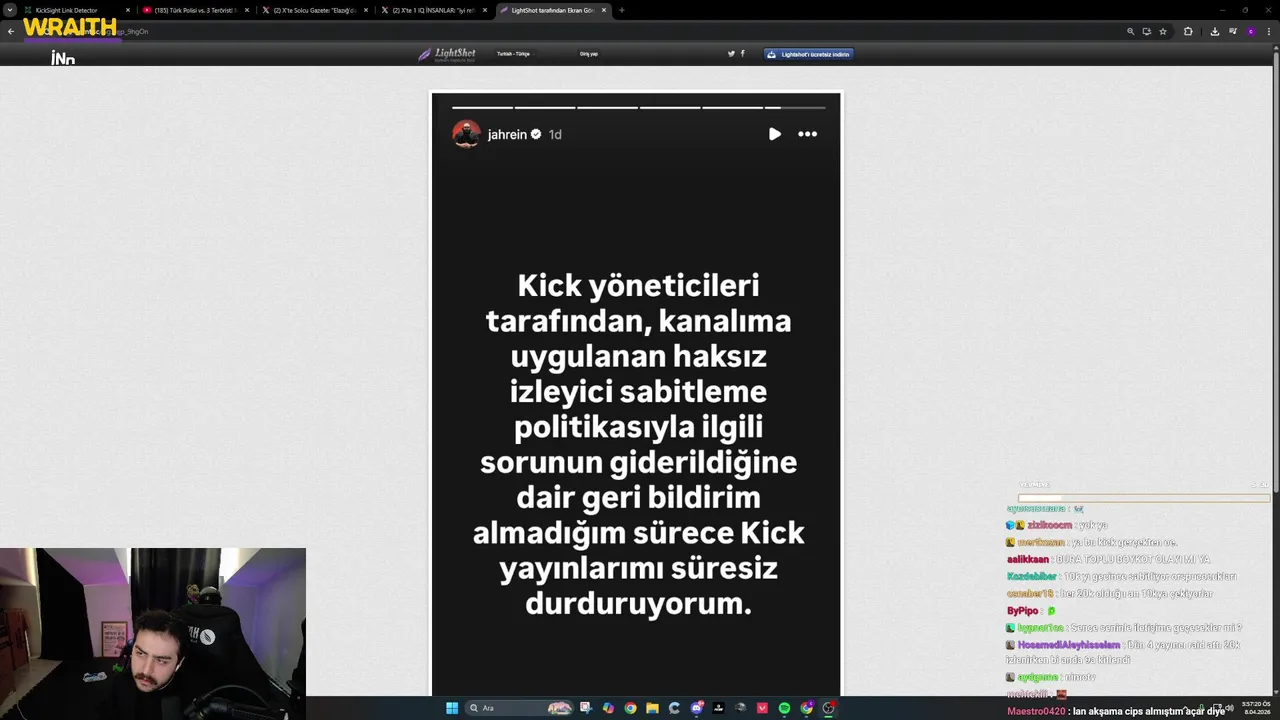Click chat username Maestro0420
This screenshot has width=1280, height=720.
point(1036,711)
